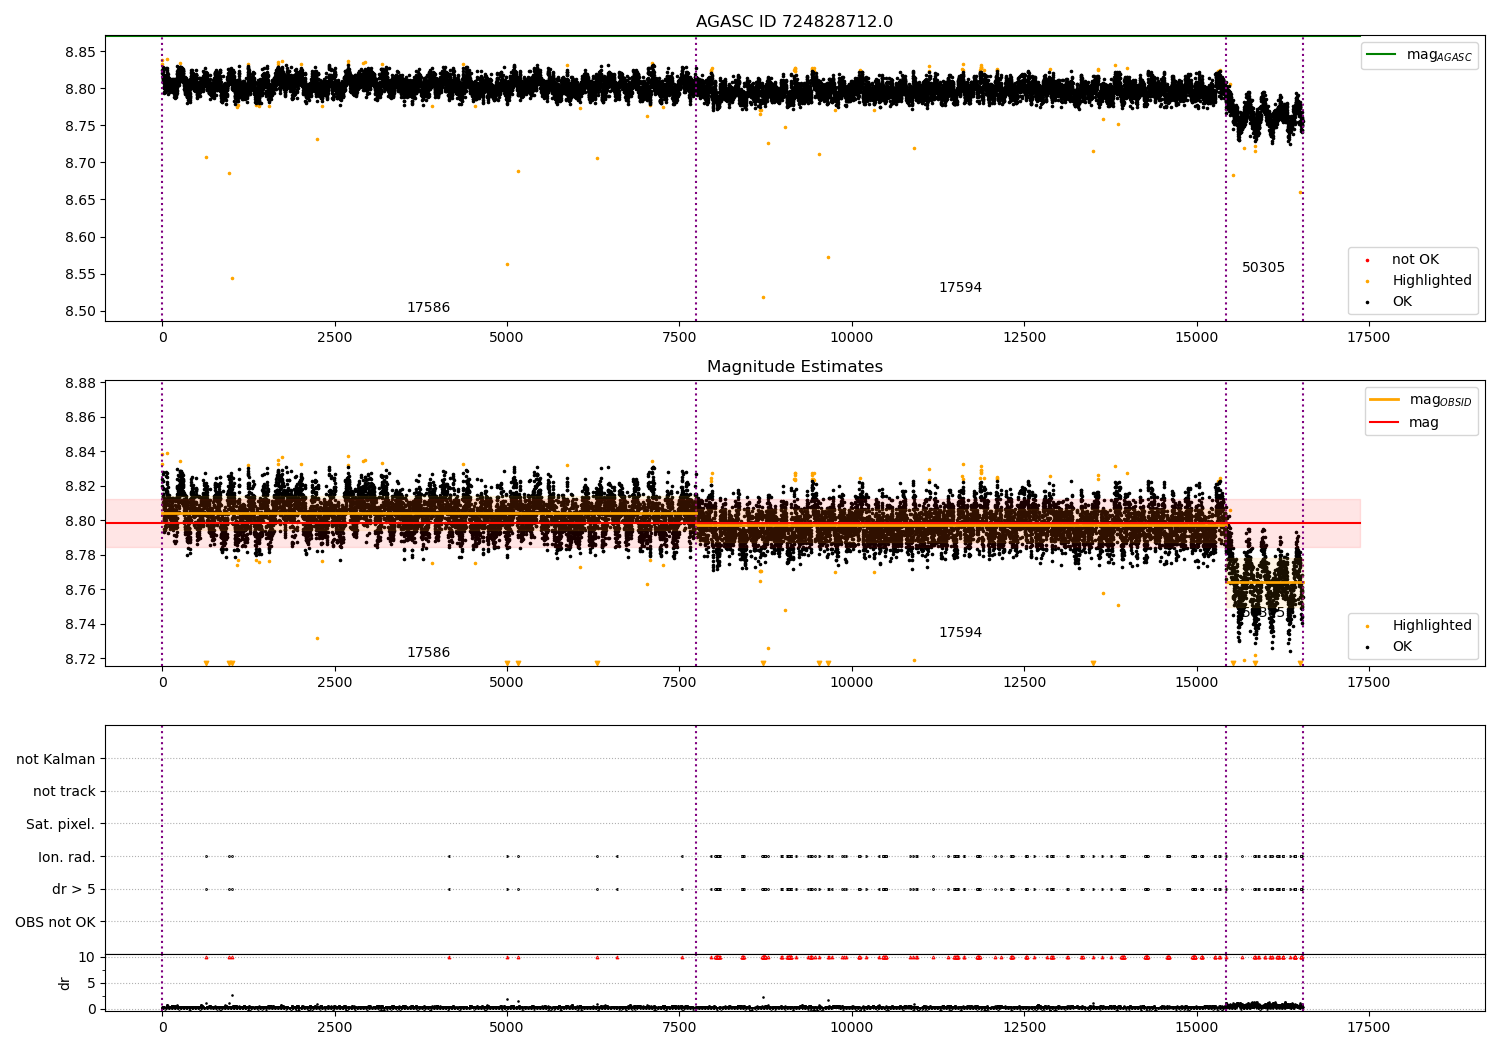Click the 'OK' legend entry in middle plot
Image resolution: width=1500 pixels, height=1050 pixels.
pyautogui.click(x=1402, y=647)
